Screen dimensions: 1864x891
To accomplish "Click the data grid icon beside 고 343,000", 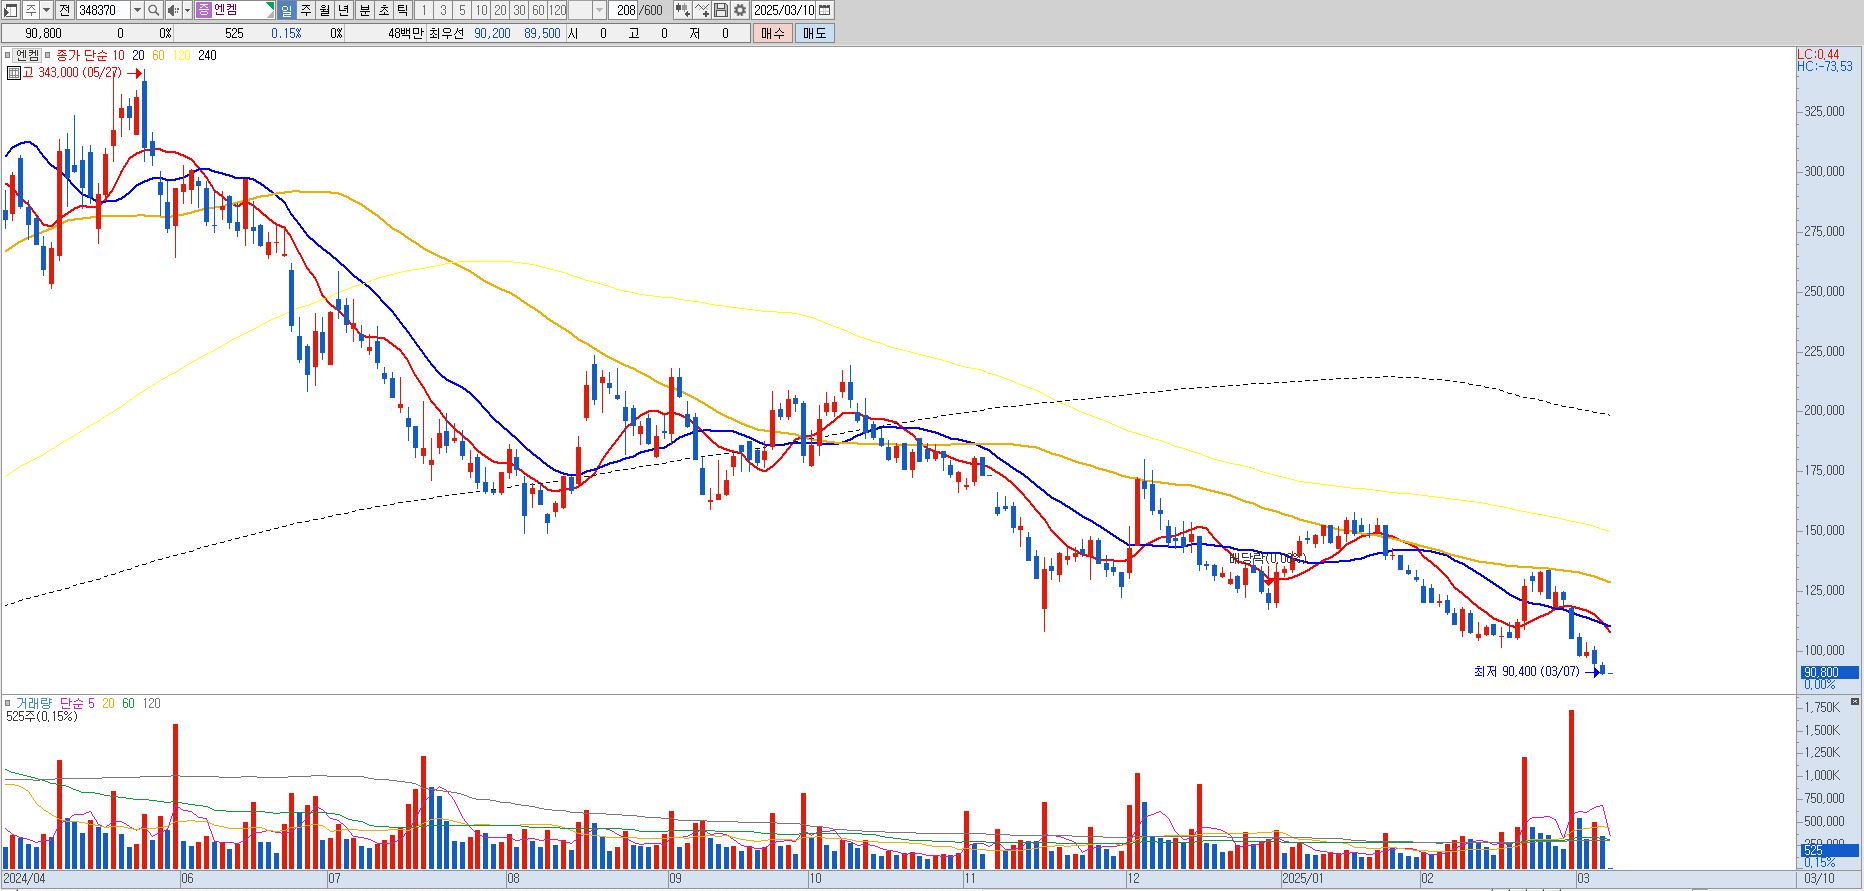I will (x=13, y=73).
